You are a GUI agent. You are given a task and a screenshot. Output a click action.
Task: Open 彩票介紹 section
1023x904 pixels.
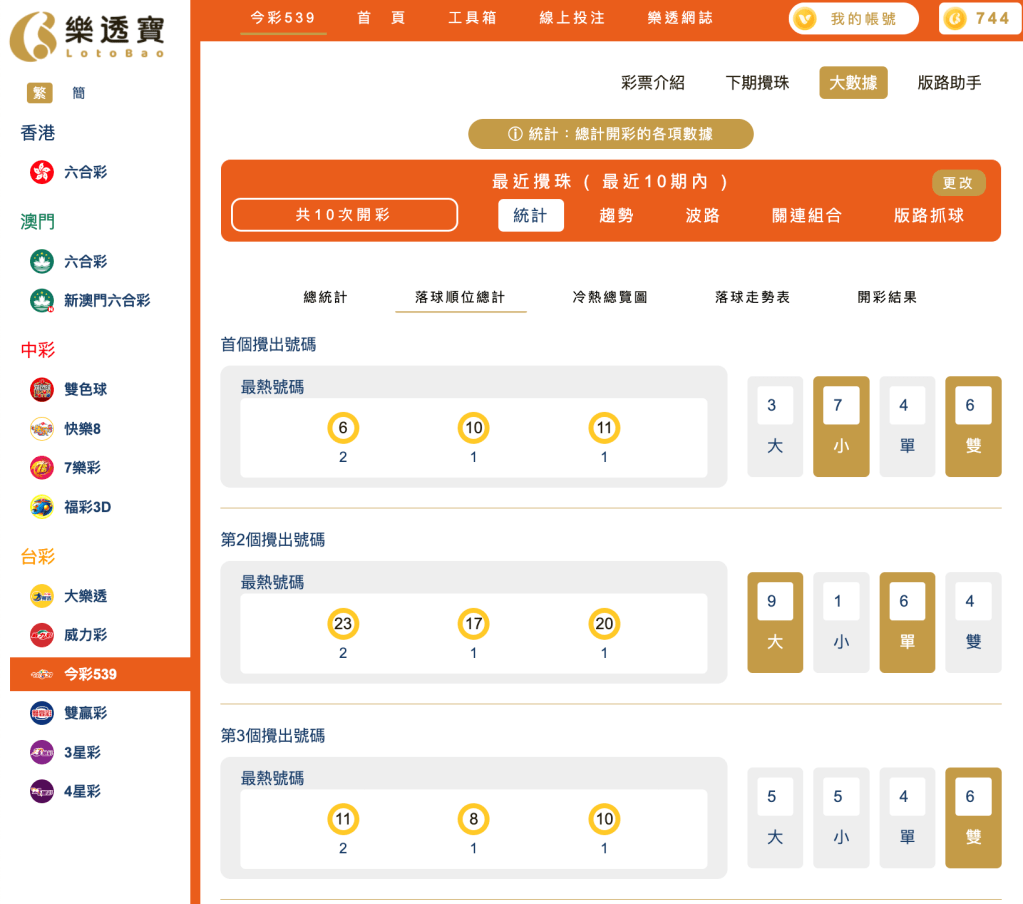[653, 83]
